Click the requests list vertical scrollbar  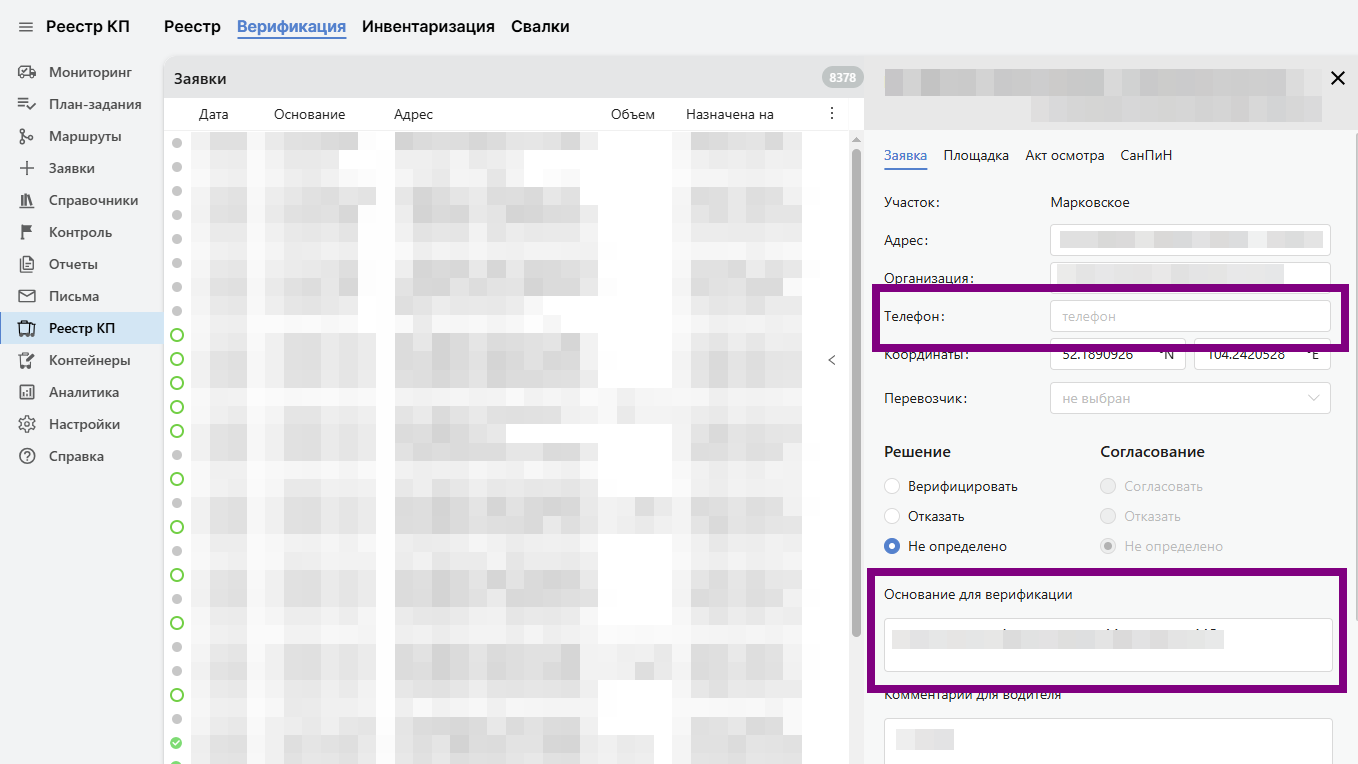856,390
